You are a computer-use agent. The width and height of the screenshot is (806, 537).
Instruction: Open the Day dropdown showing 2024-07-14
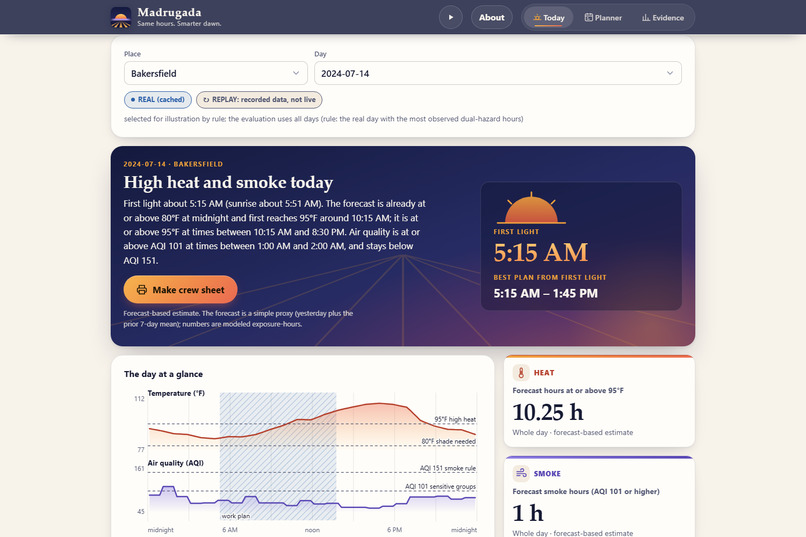pyautogui.click(x=498, y=73)
